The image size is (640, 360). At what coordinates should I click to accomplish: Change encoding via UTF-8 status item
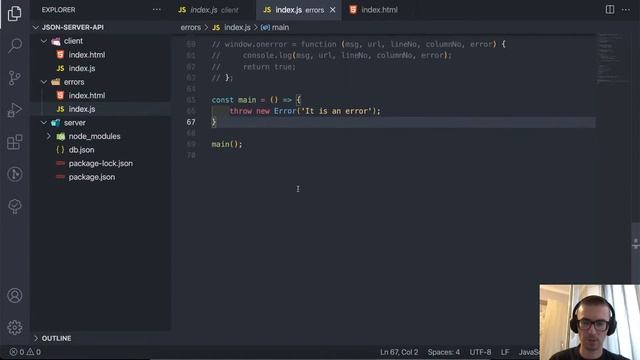coord(480,352)
